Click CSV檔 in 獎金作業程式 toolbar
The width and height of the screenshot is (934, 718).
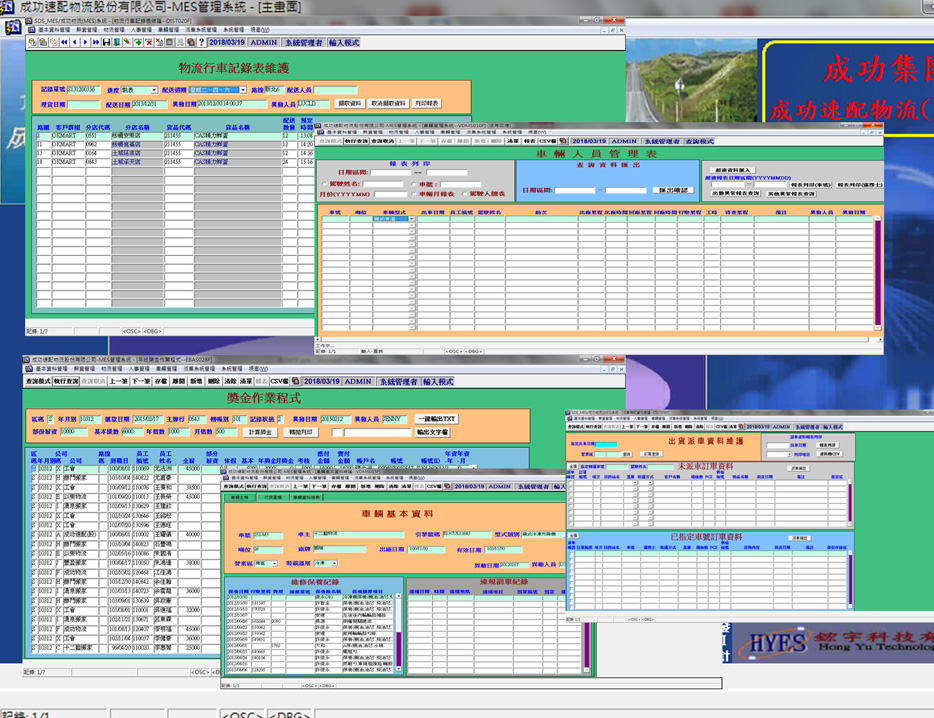click(x=279, y=381)
